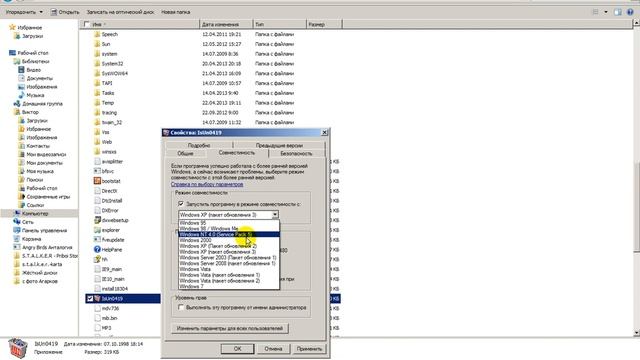640x360 pixels.
Task: Click the Temp folder icon
Action: point(97,103)
